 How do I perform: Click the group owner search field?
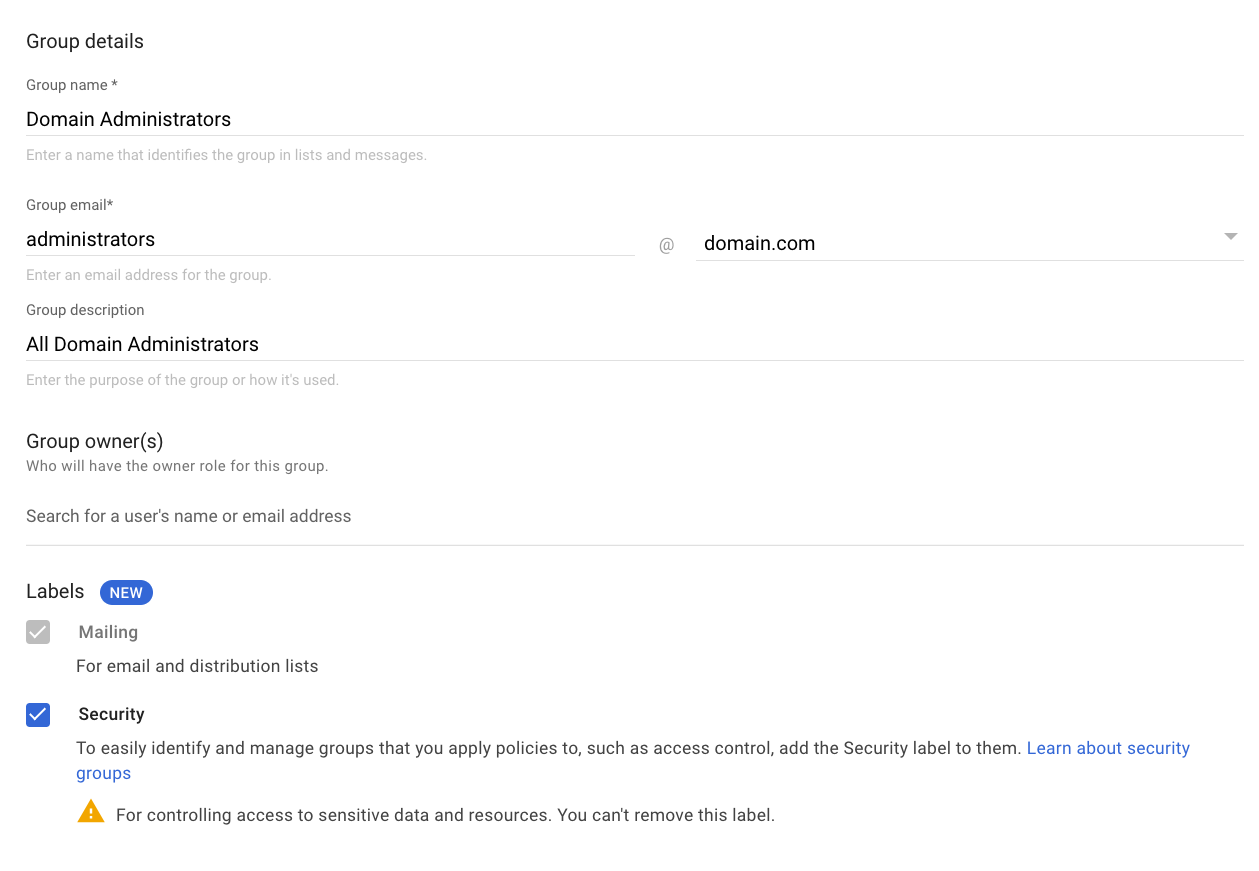(x=634, y=516)
